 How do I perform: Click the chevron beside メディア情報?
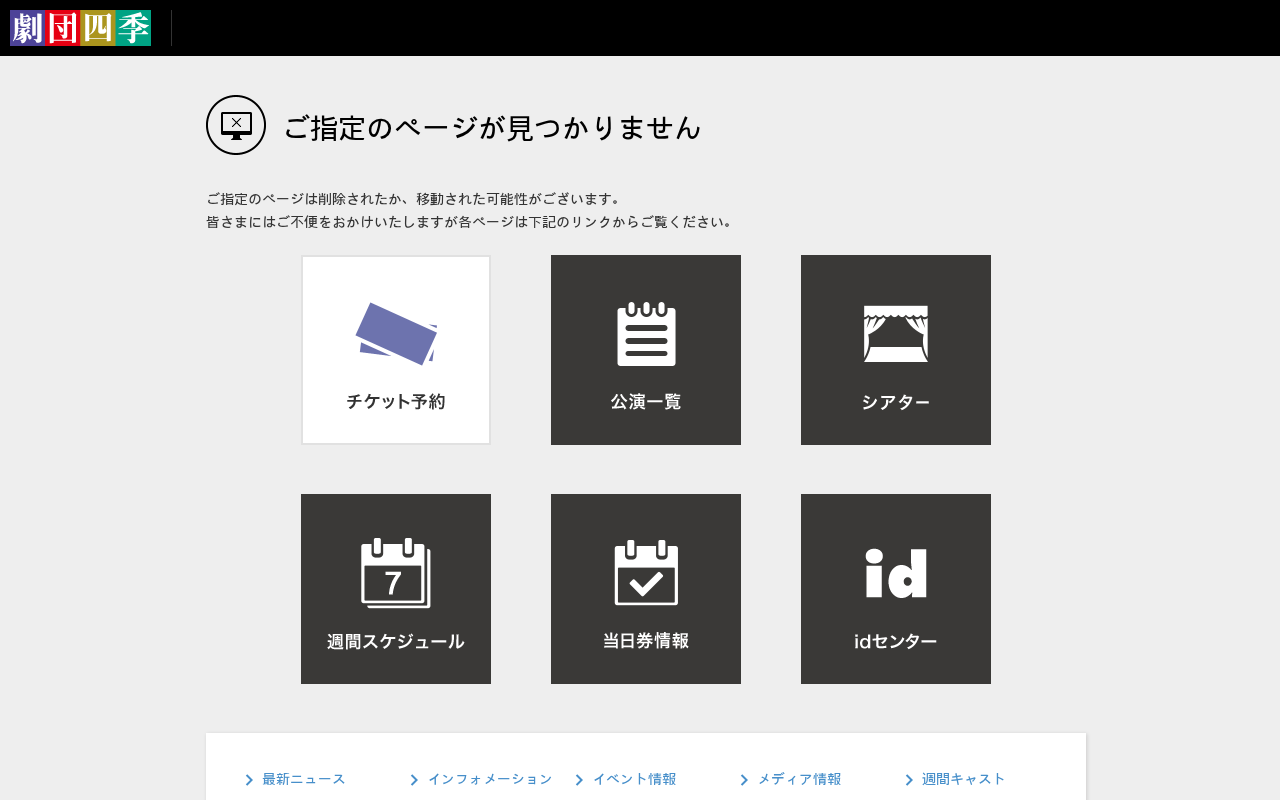744,780
